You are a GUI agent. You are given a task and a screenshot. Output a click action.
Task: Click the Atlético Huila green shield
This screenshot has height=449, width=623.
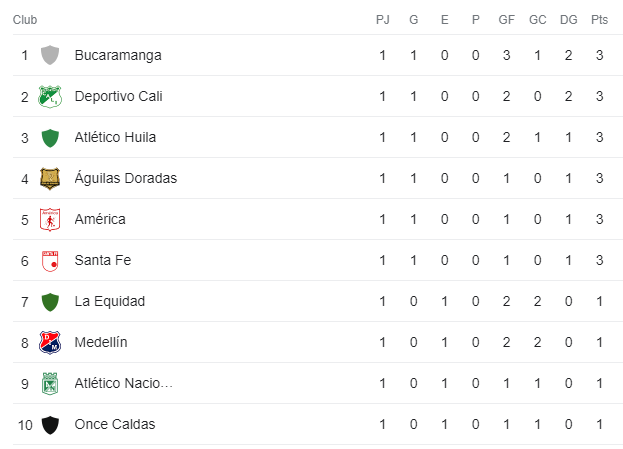tap(50, 137)
